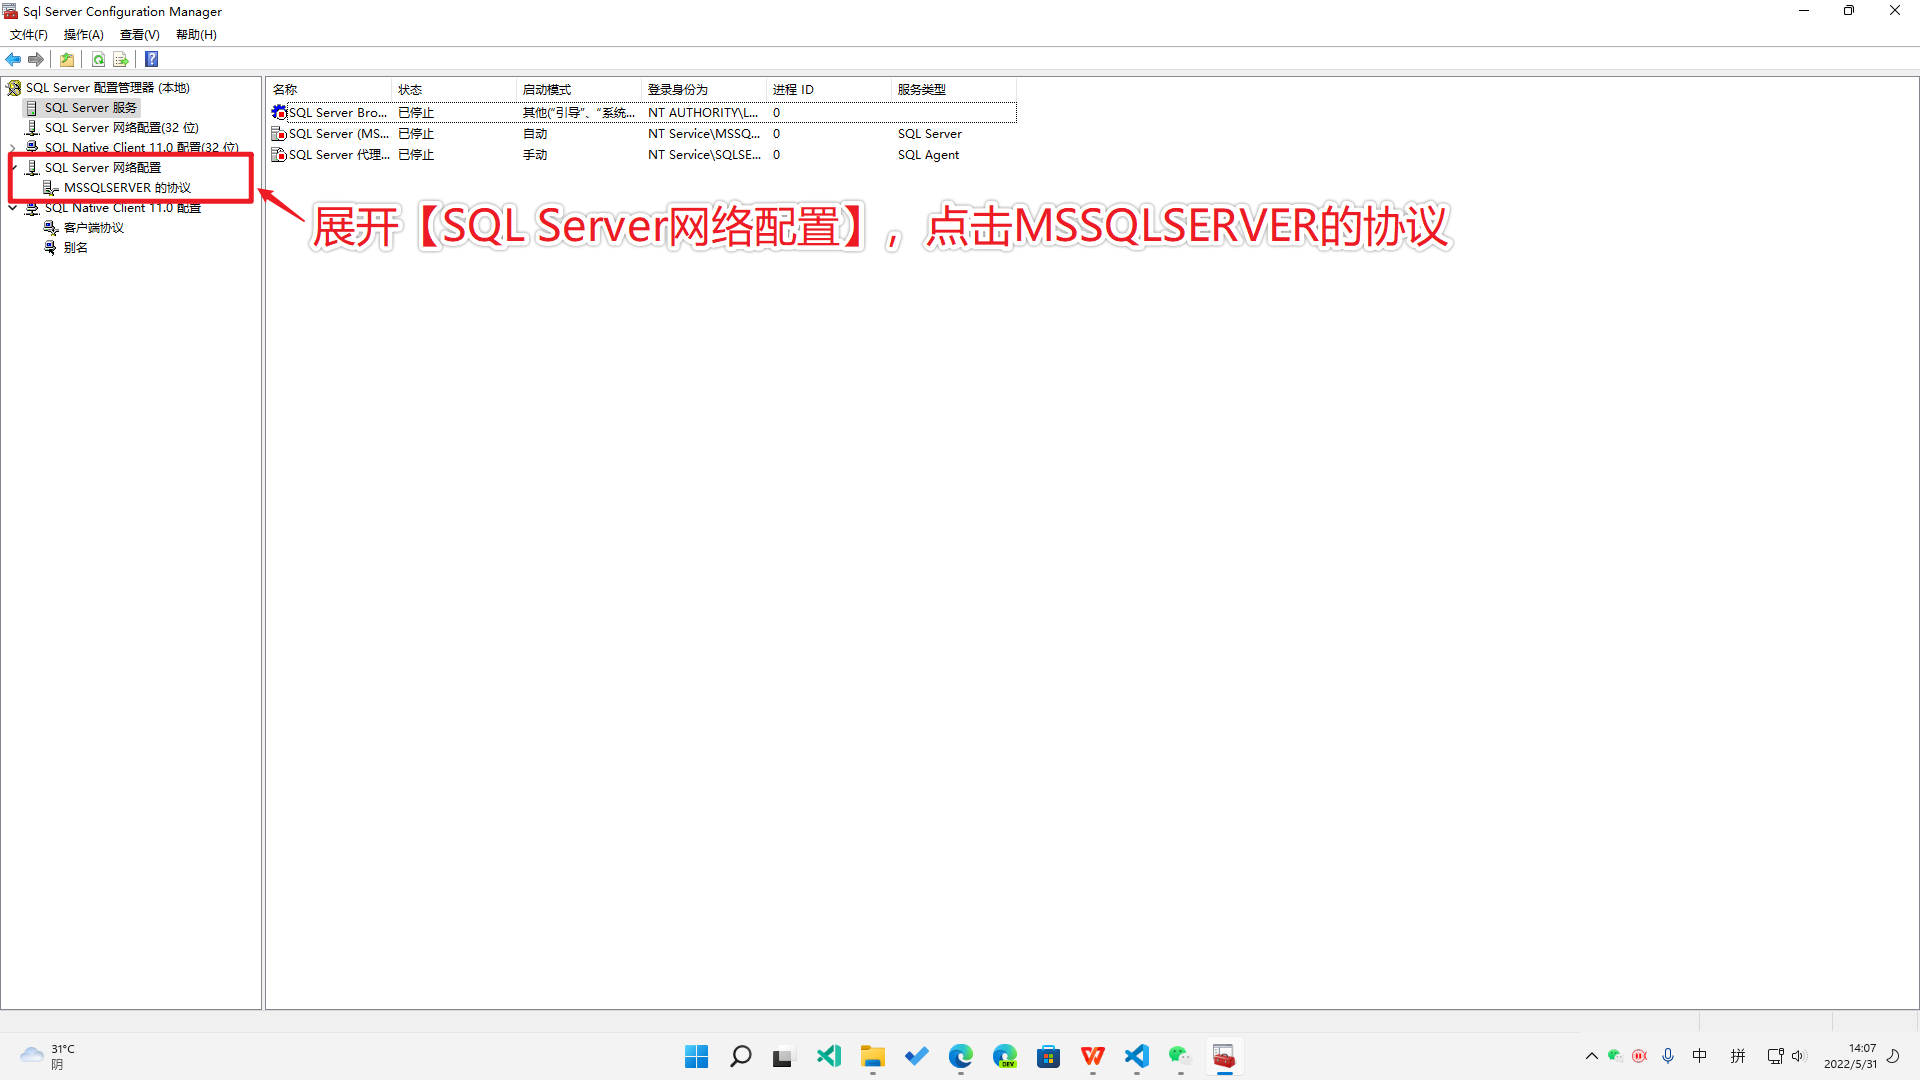Open Microsoft Store from the taskbar
Image resolution: width=1920 pixels, height=1080 pixels.
[1049, 1056]
